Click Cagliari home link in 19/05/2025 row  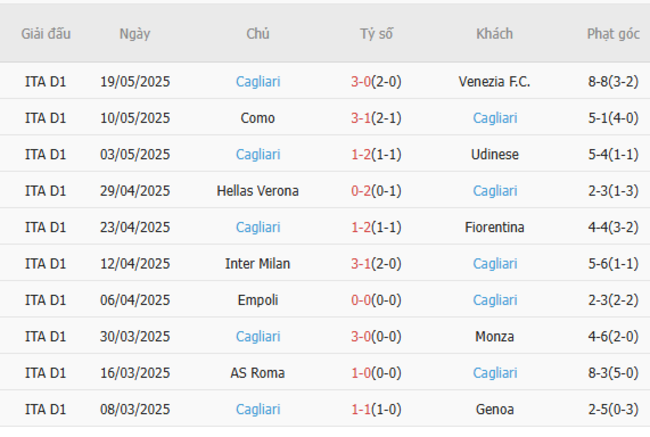[258, 81]
